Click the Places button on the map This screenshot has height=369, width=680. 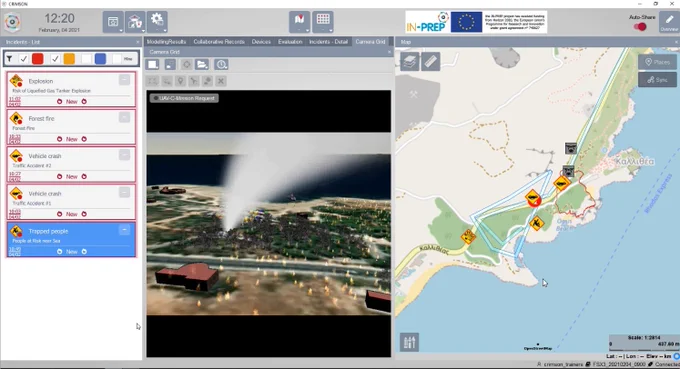(657, 62)
